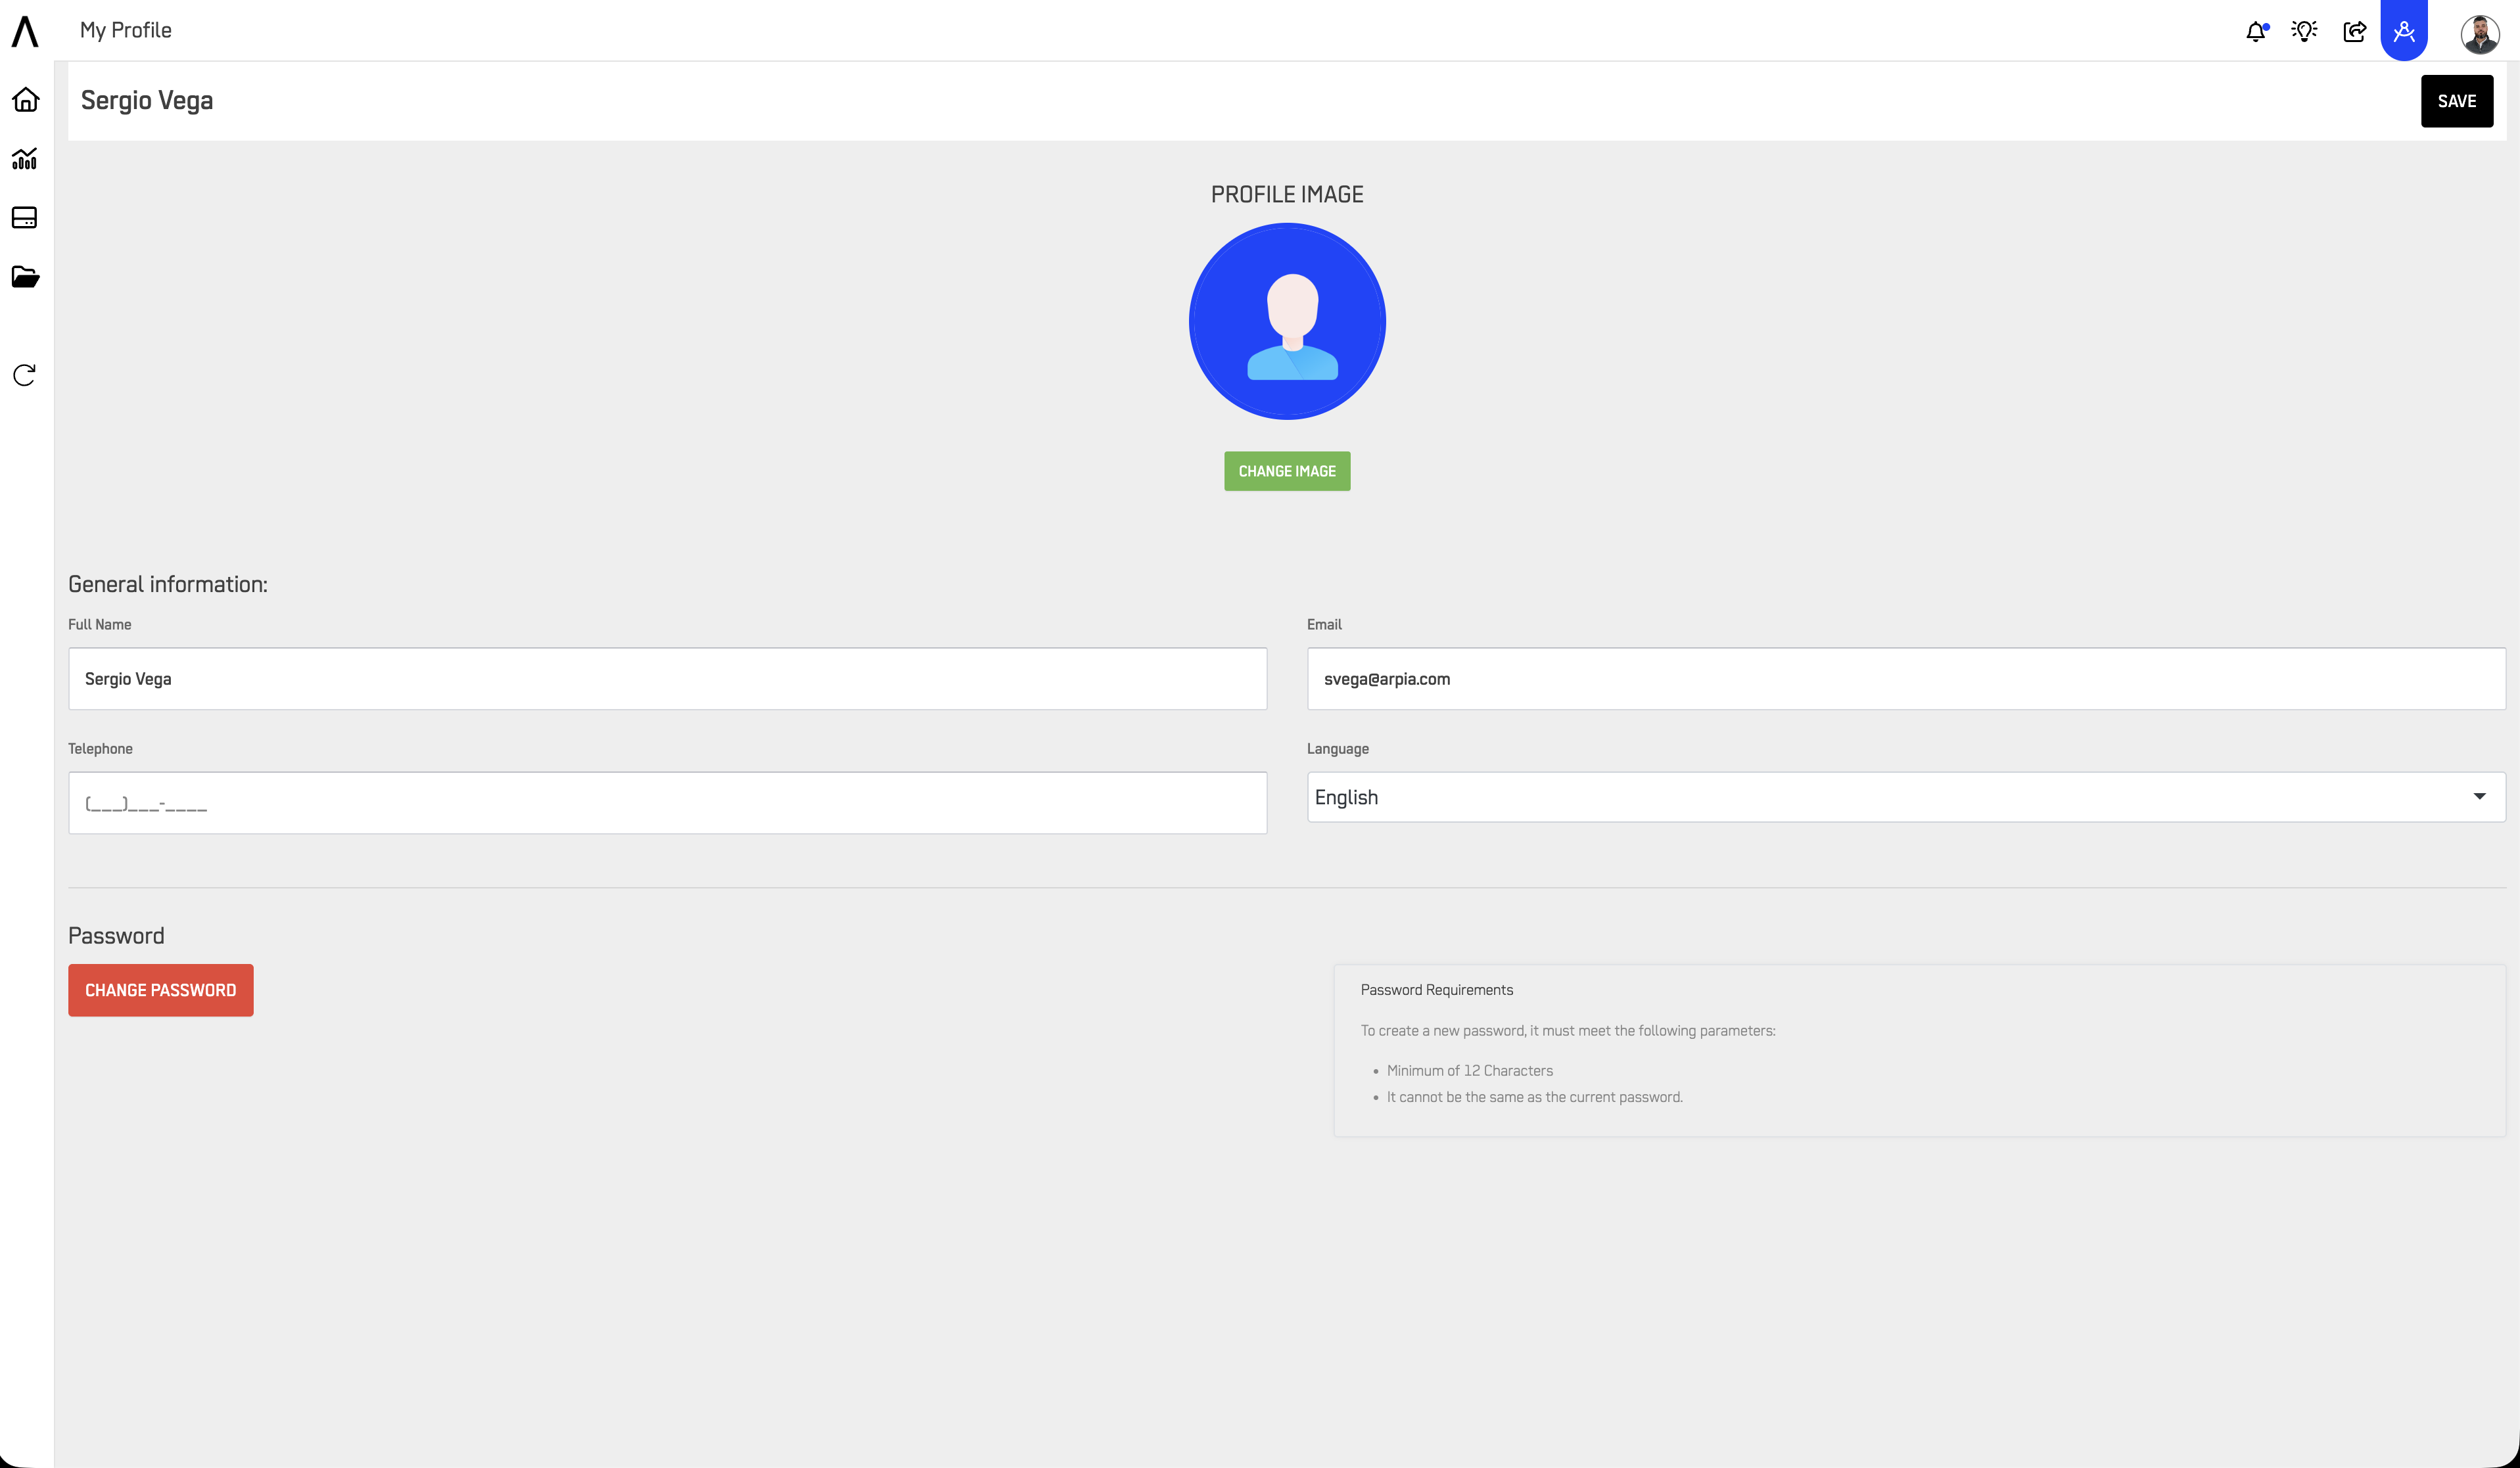Open the folder sidebar icon
2520x1468 pixels.
pyautogui.click(x=25, y=277)
